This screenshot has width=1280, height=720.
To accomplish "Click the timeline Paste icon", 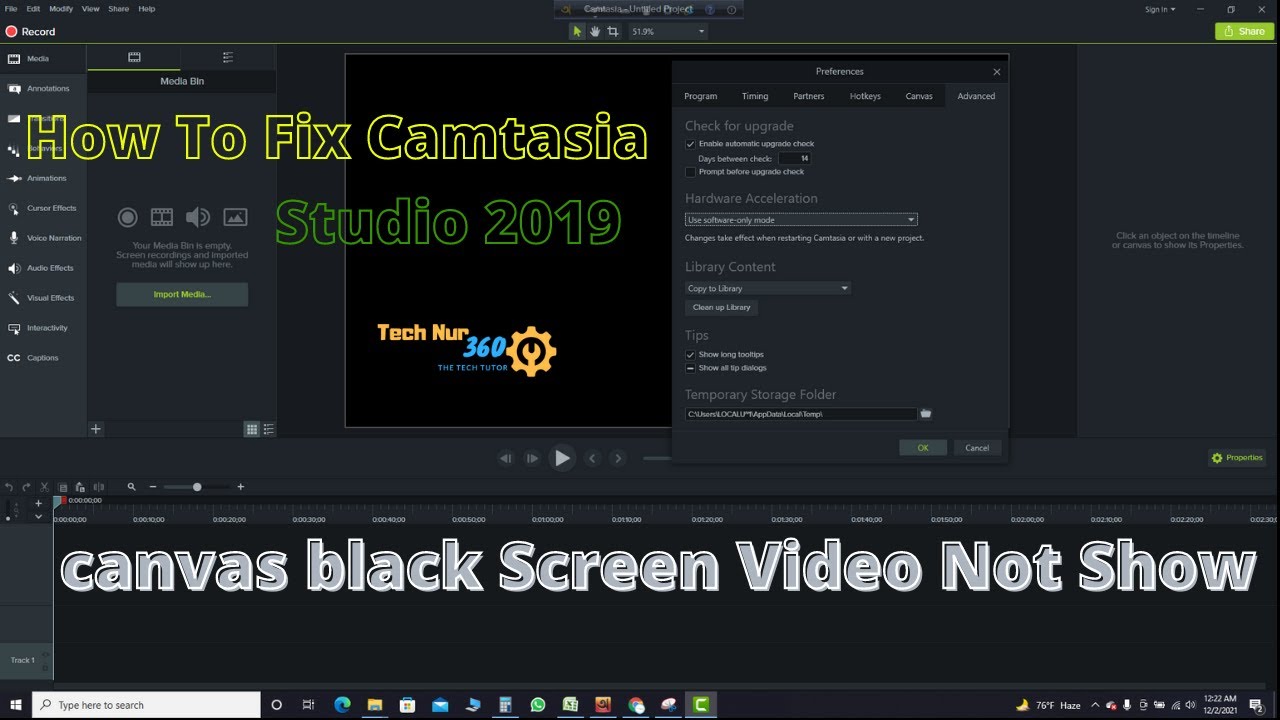I will click(x=80, y=487).
